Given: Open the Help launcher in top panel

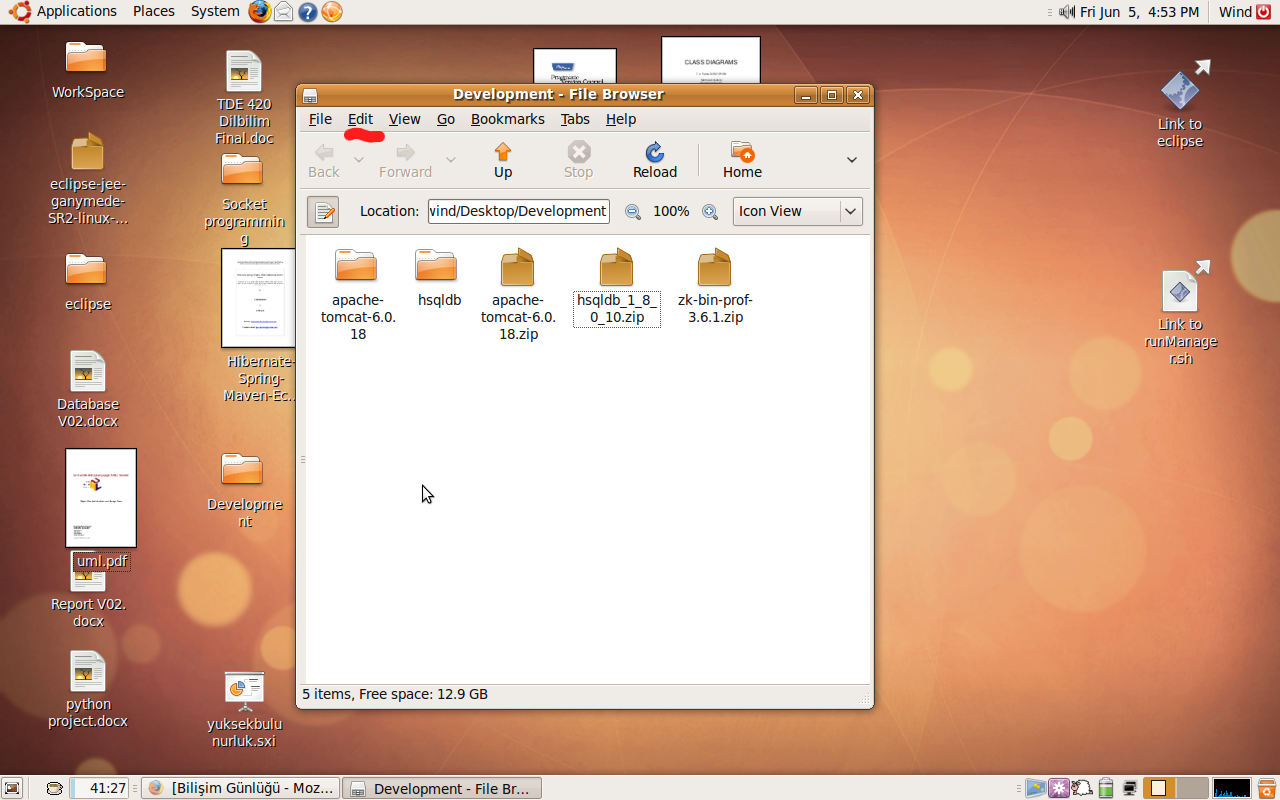Looking at the screenshot, I should point(308,11).
